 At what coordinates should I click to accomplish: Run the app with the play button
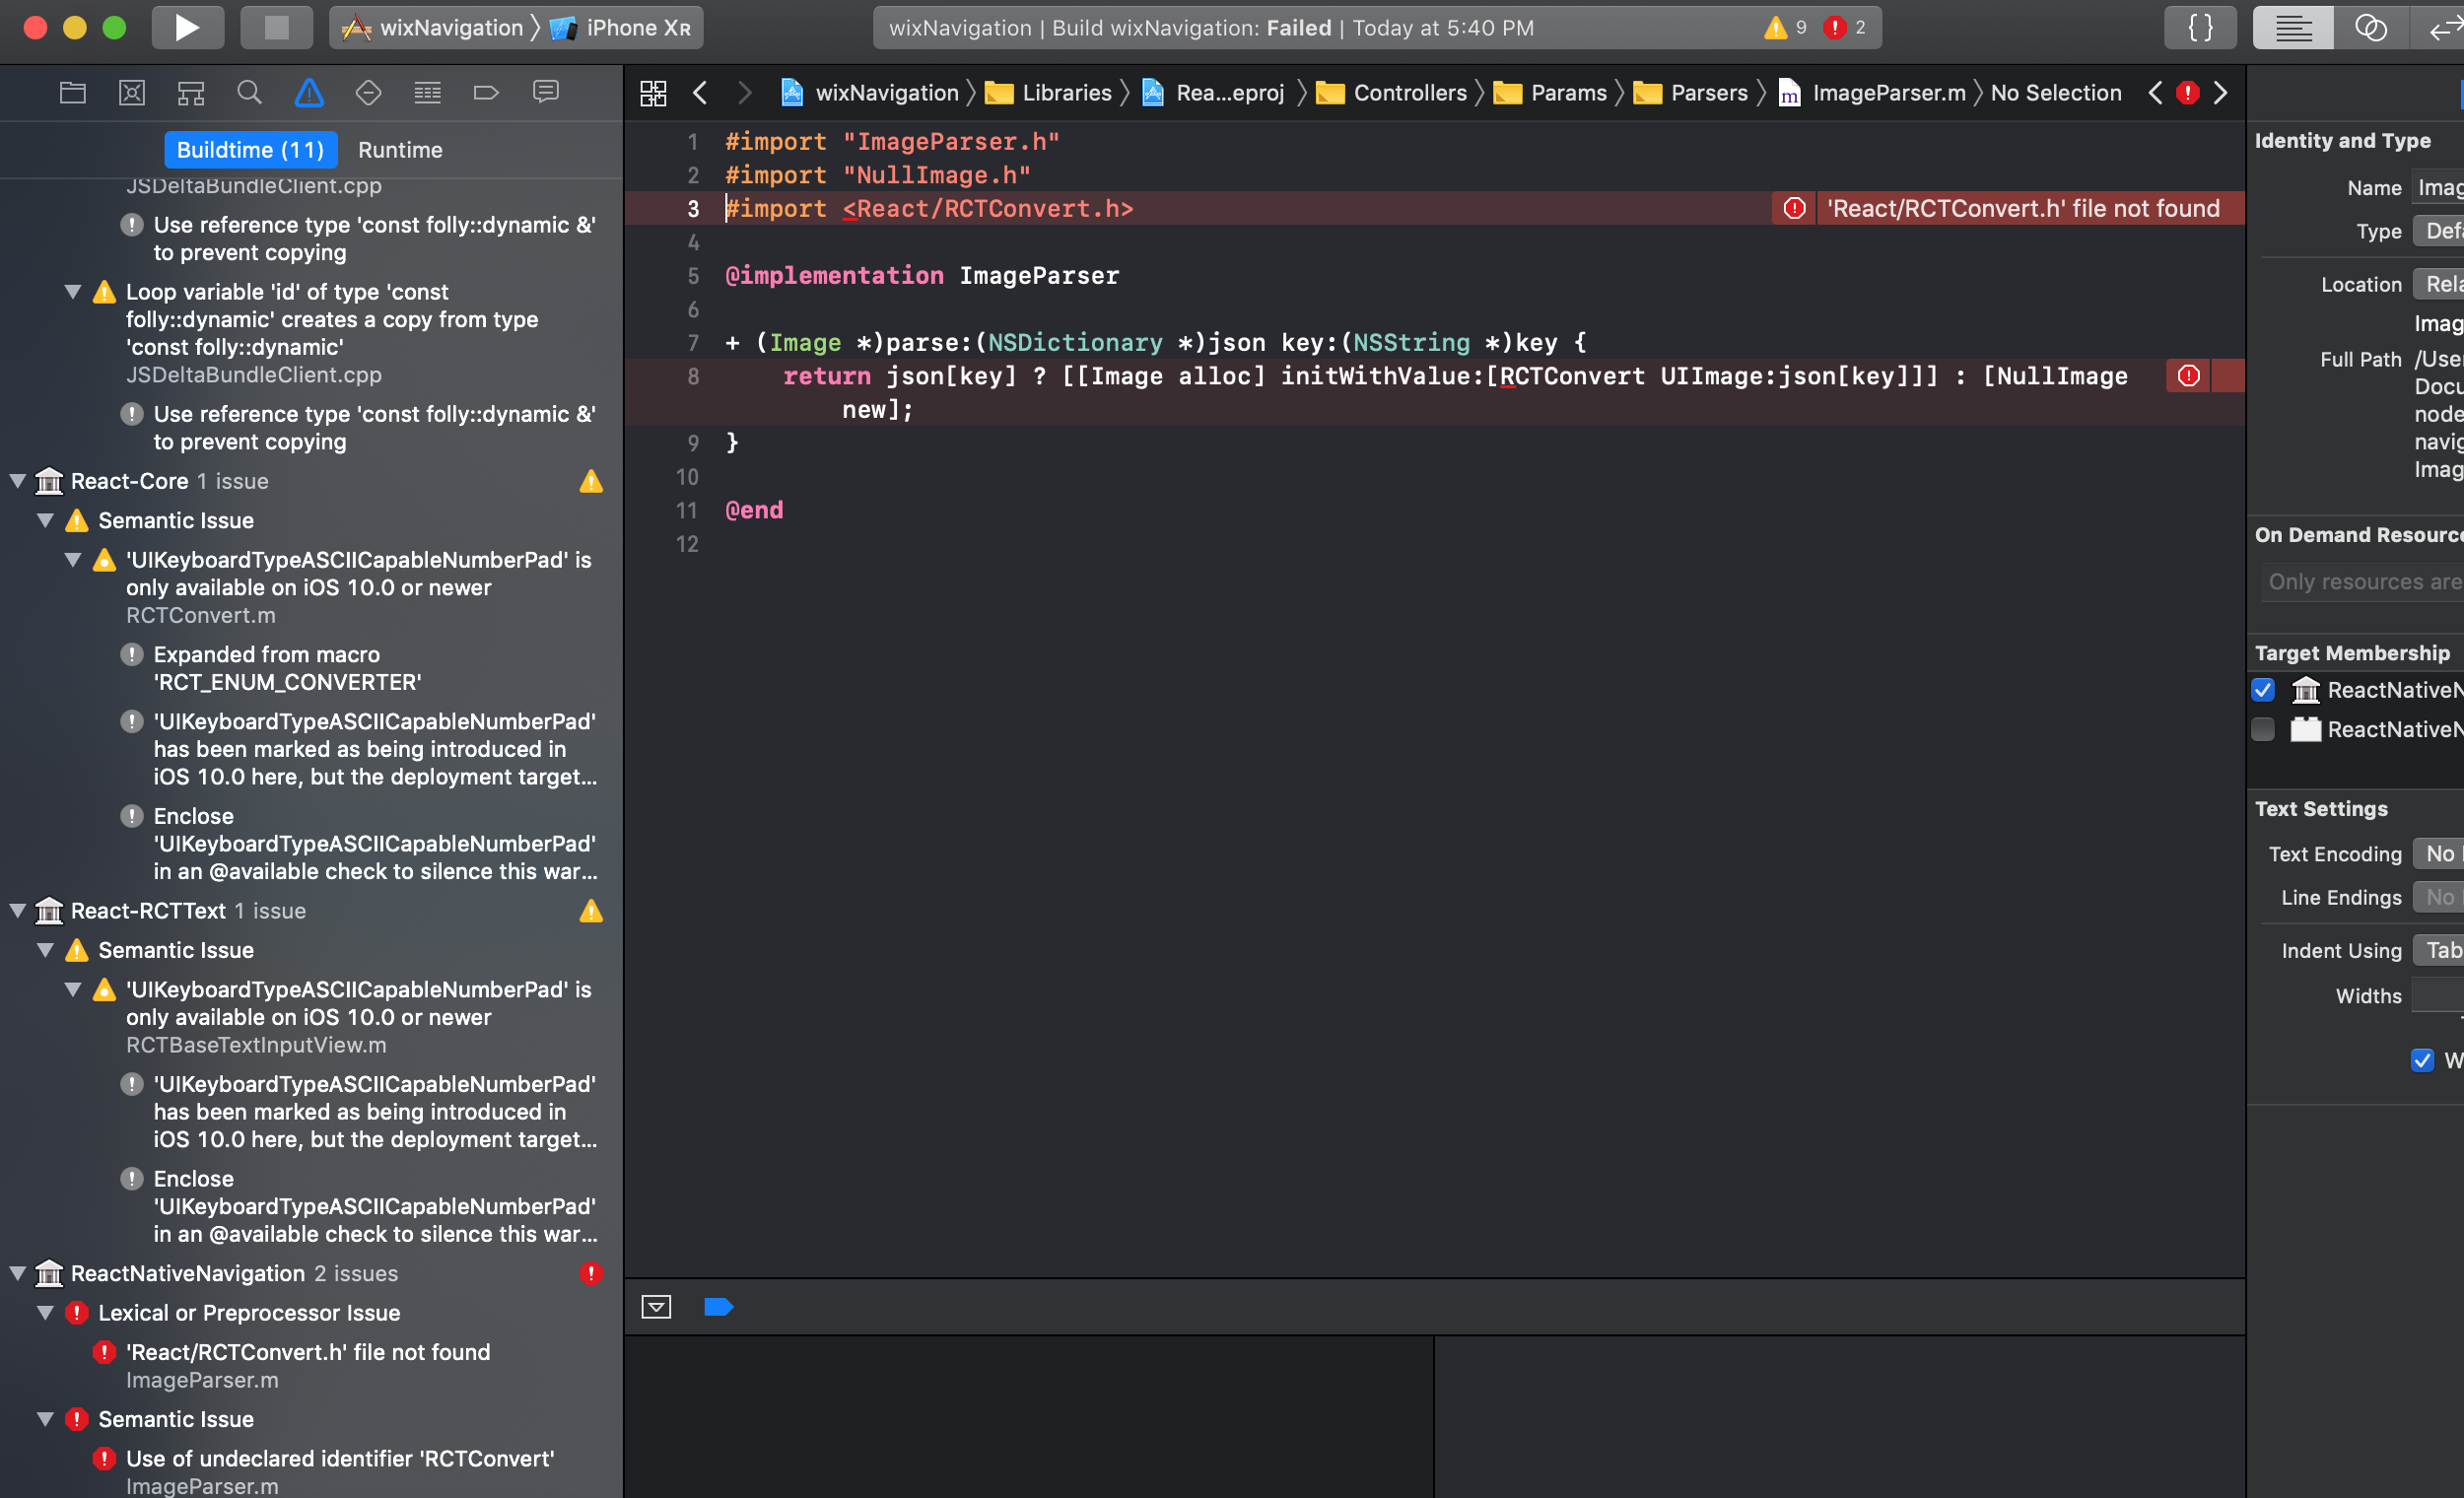[186, 27]
